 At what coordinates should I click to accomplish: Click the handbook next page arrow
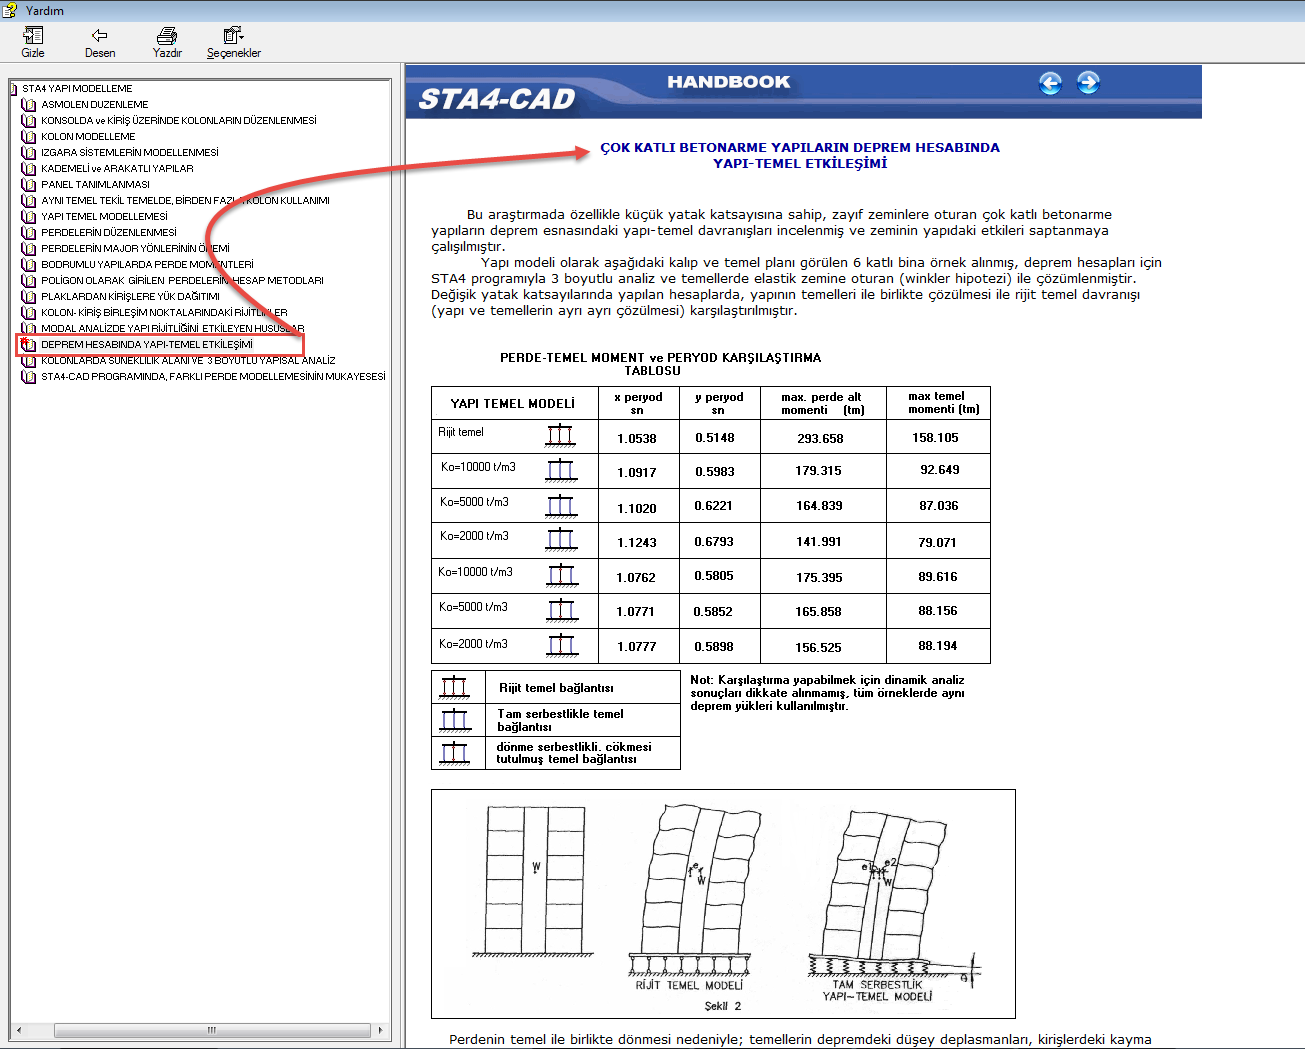point(1088,83)
